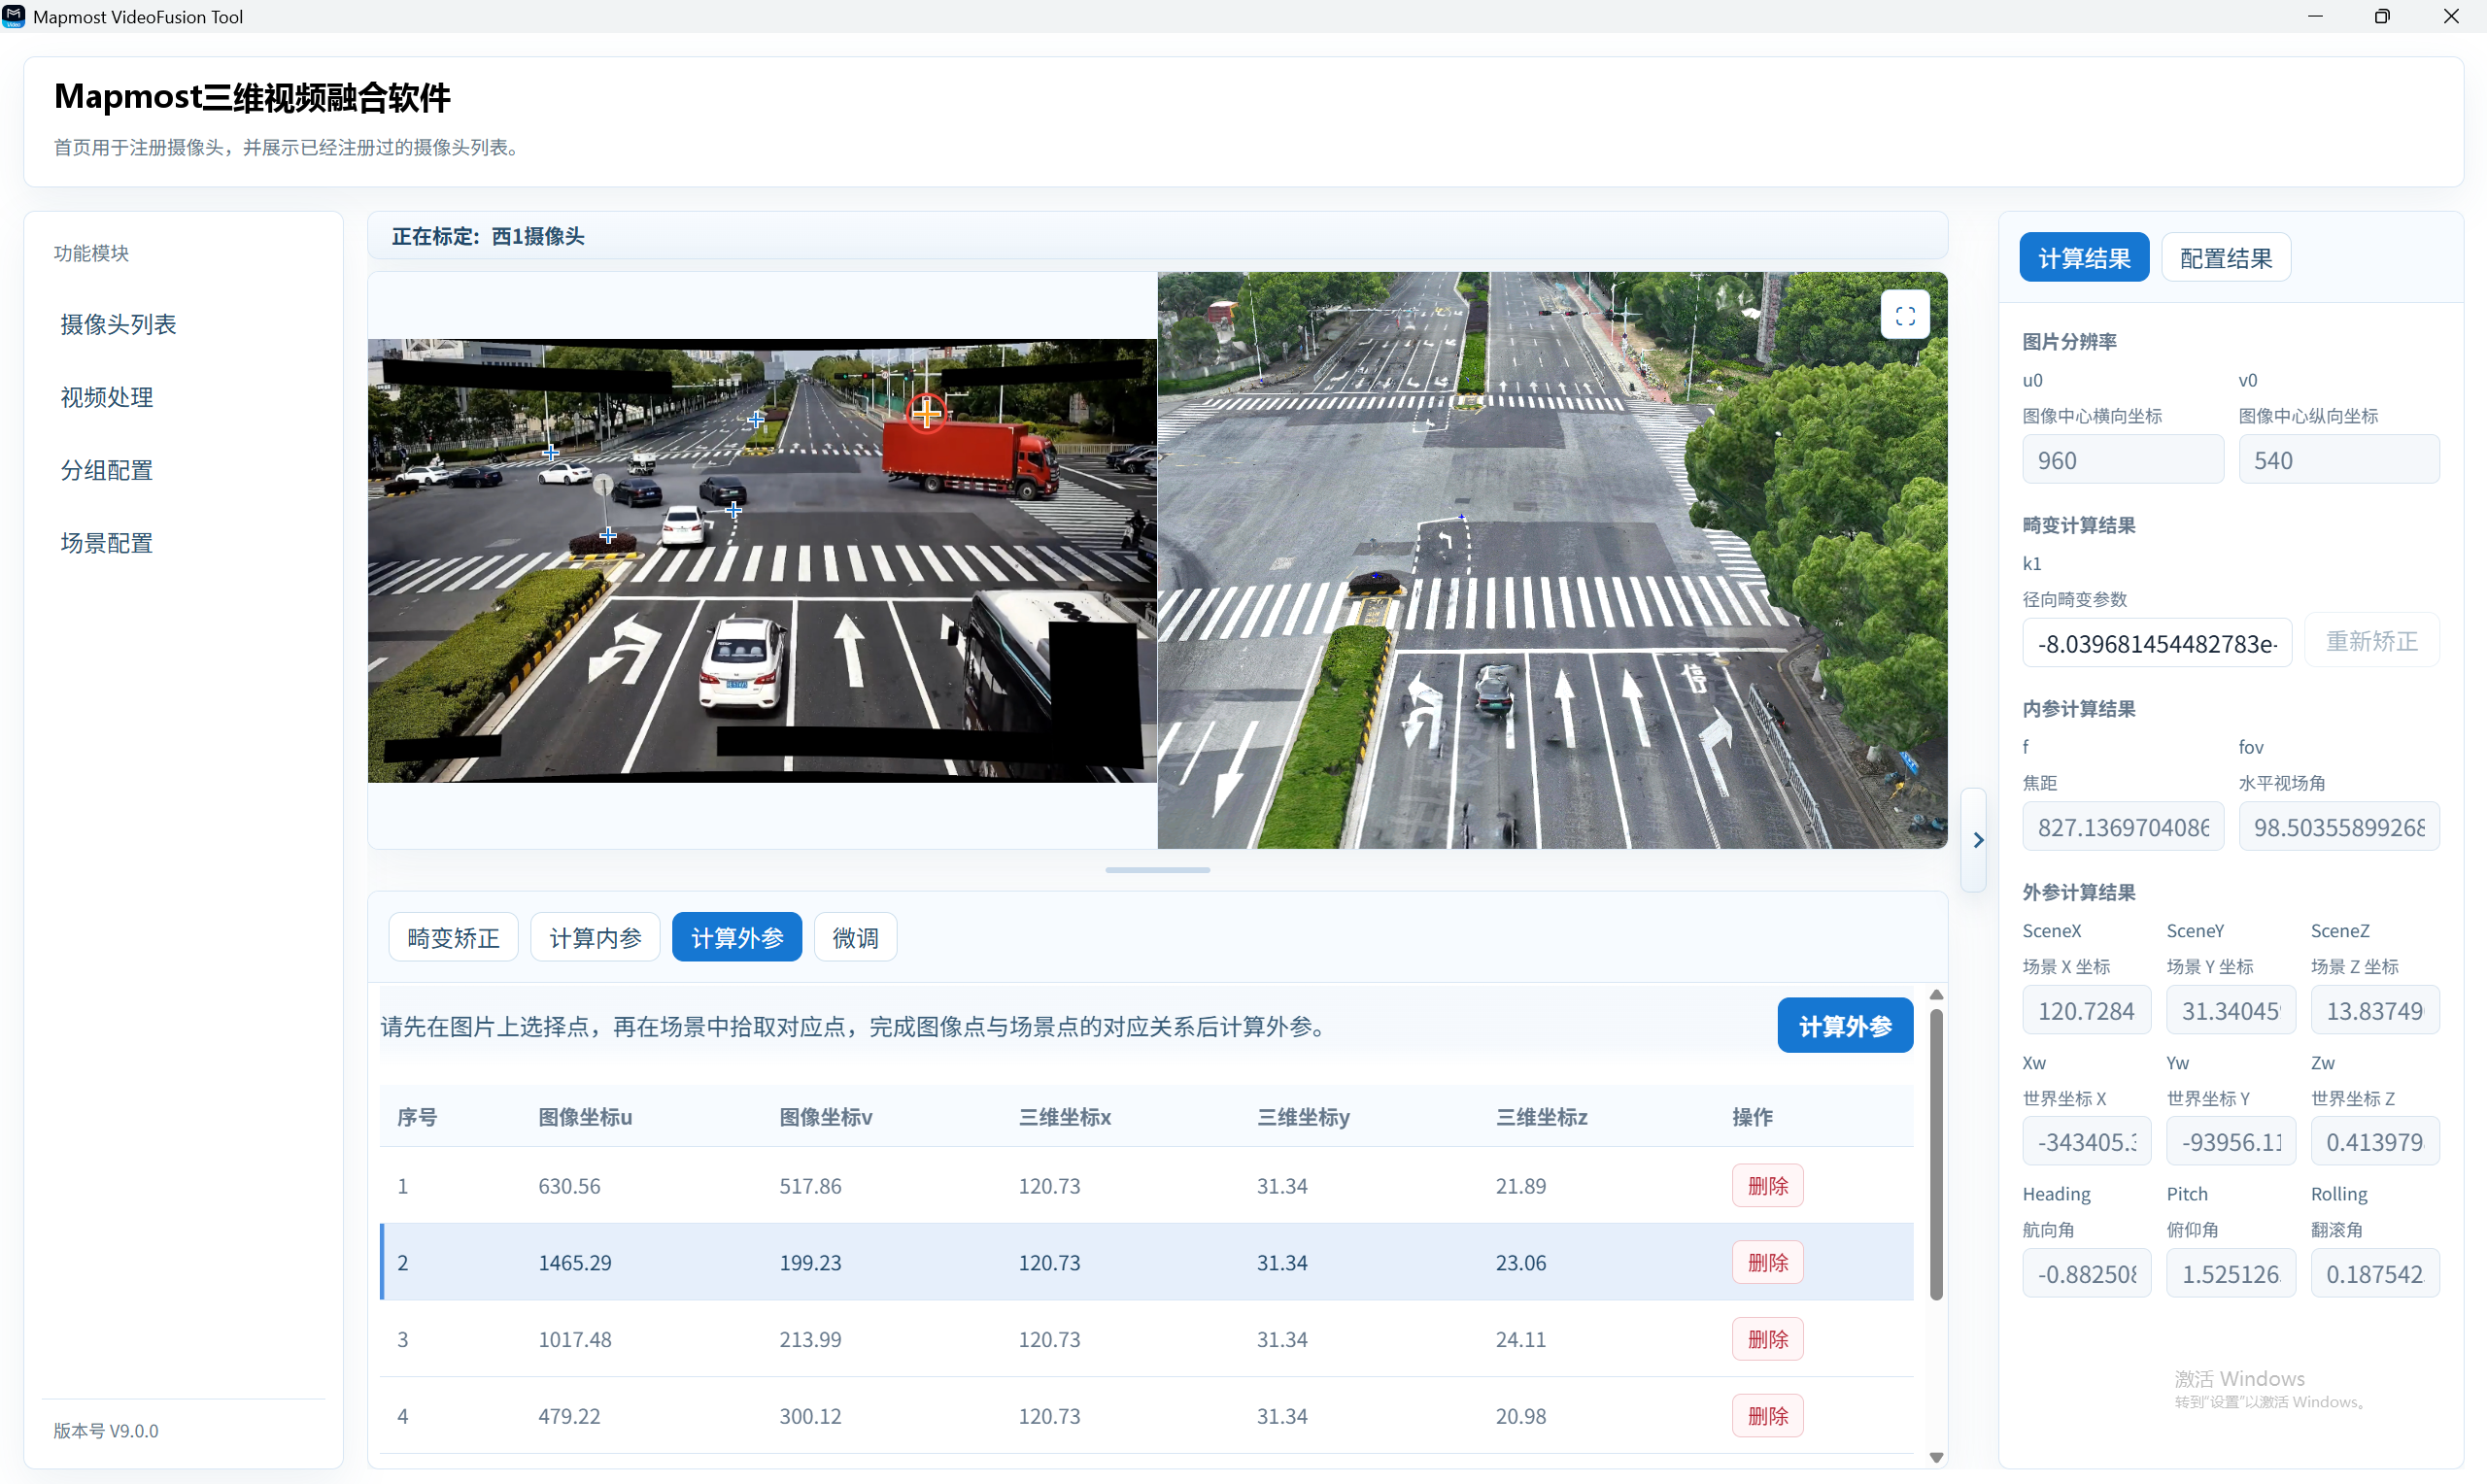The width and height of the screenshot is (2487, 1484).
Task: Click the 正在标定: 西1摄像头 header
Action: 488,236
